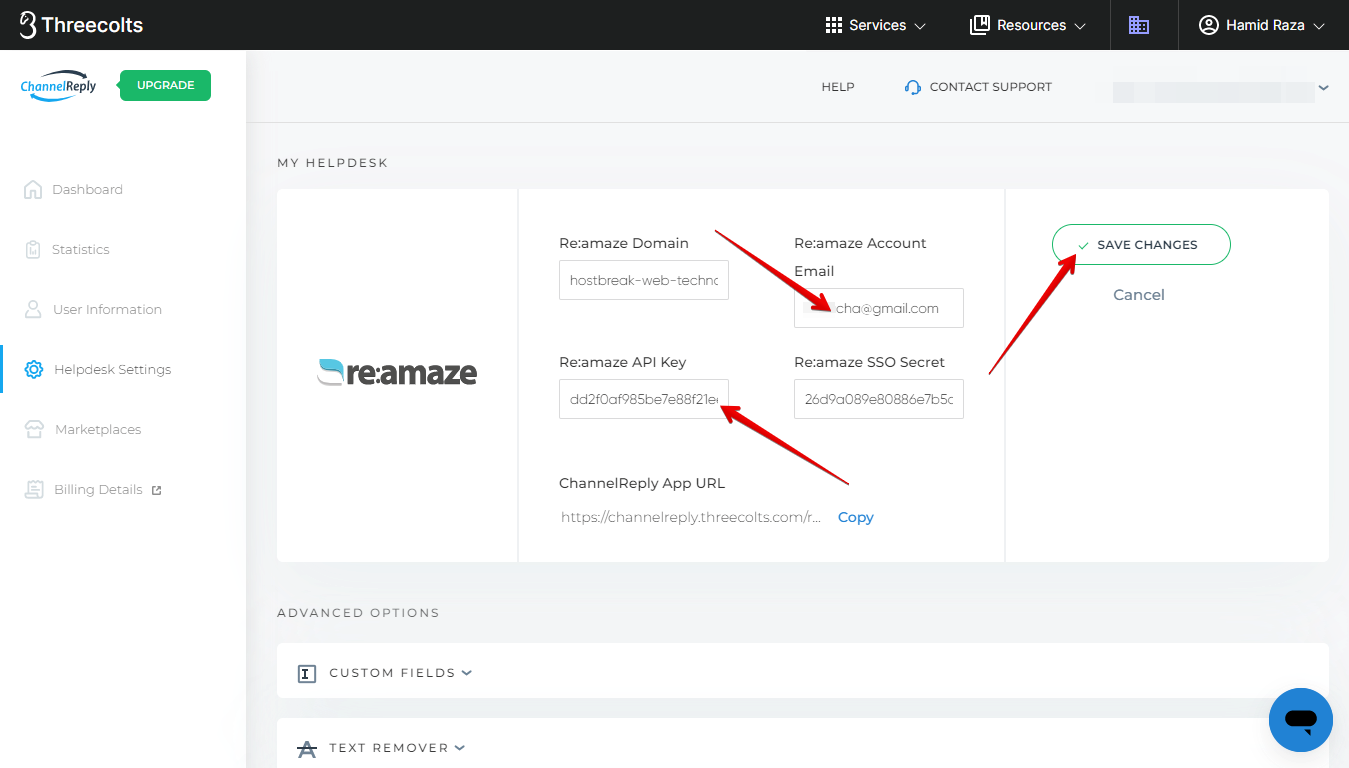Click the ChannelReply logo
The height and width of the screenshot is (768, 1349).
tap(59, 86)
